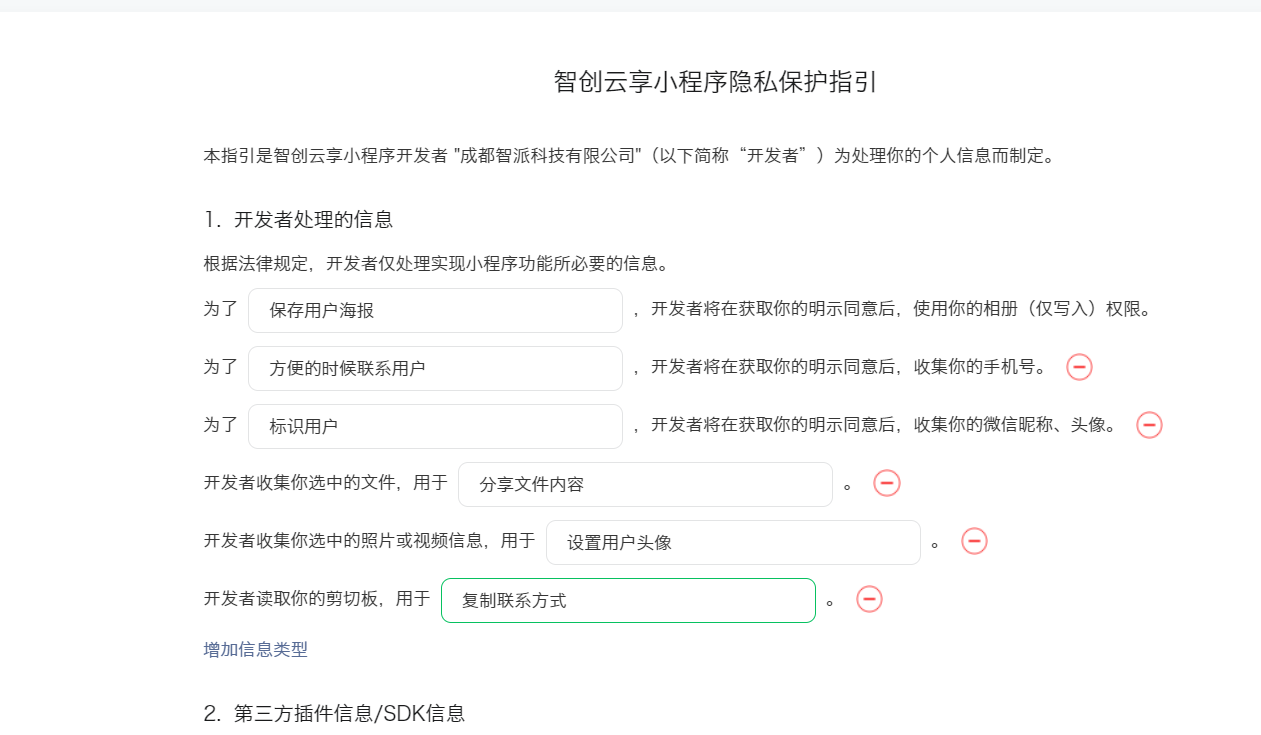Edit the 设置用户头像 purpose field
Screen dimensions: 1261x735
tap(733, 542)
